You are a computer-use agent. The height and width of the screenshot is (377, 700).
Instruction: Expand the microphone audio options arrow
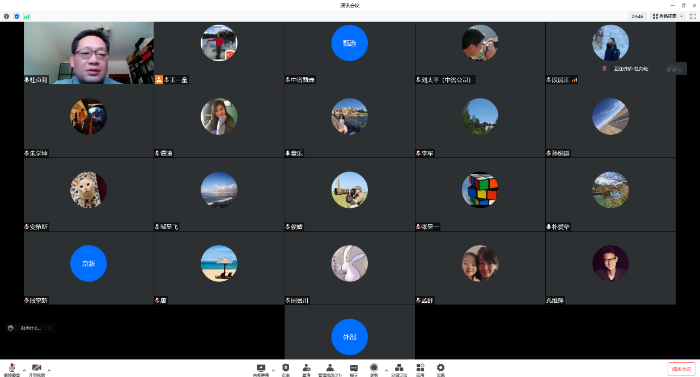click(x=24, y=370)
